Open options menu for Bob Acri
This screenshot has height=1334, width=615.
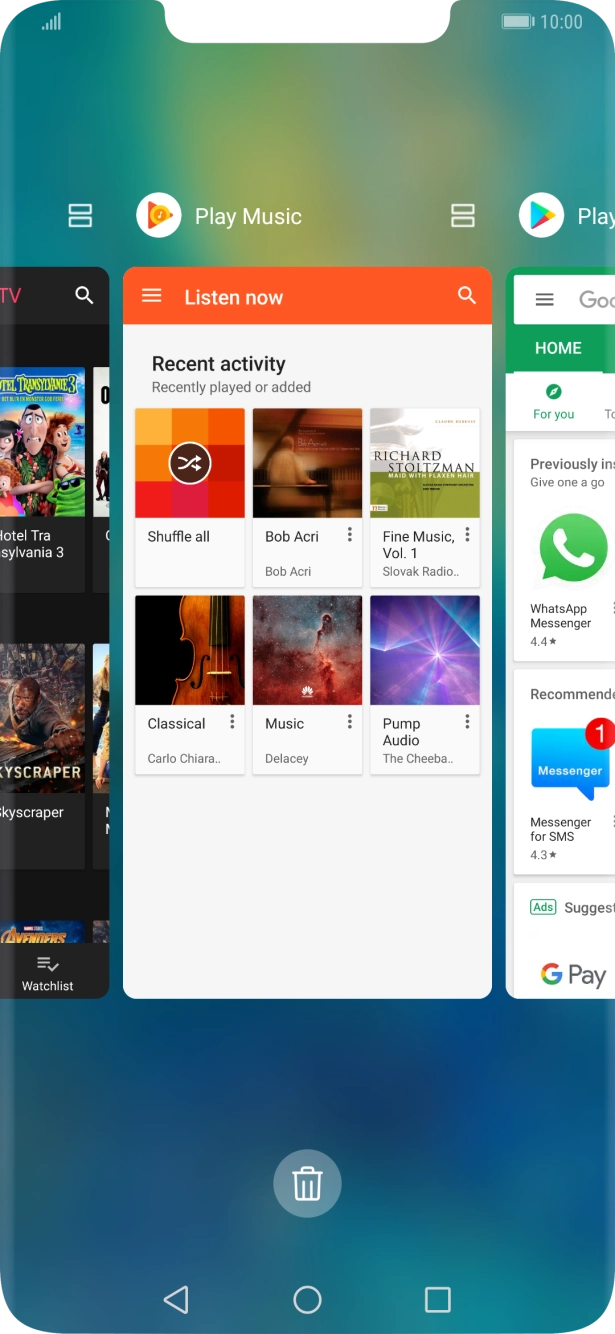coord(350,535)
